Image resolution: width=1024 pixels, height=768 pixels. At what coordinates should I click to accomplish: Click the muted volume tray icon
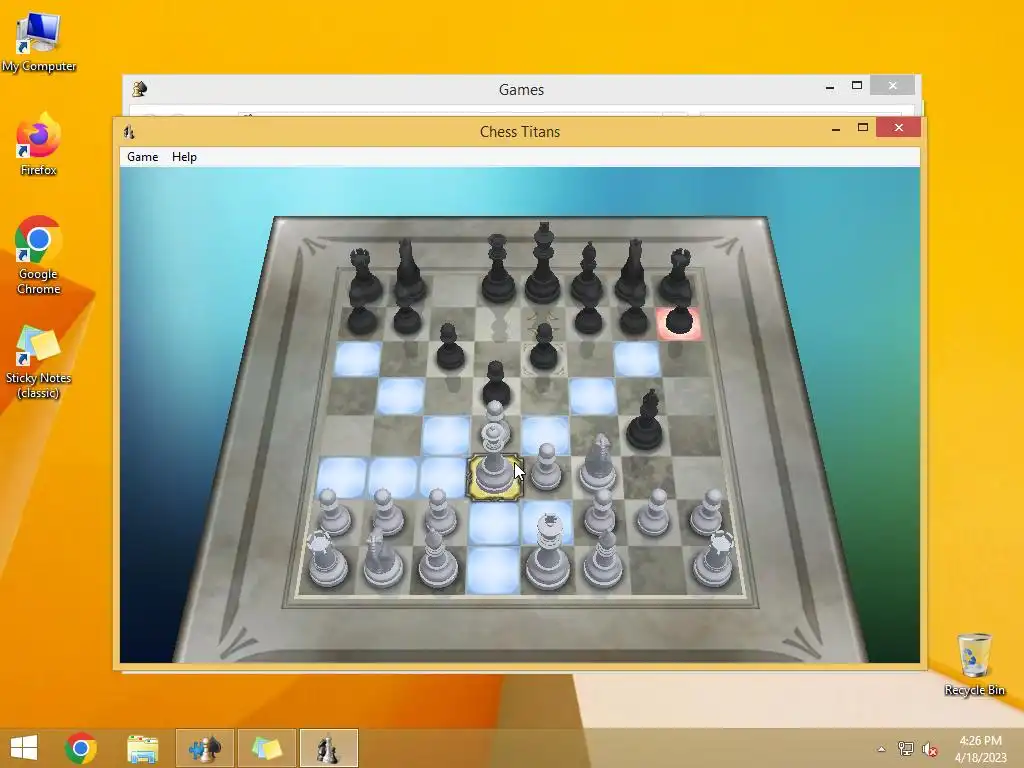[929, 749]
